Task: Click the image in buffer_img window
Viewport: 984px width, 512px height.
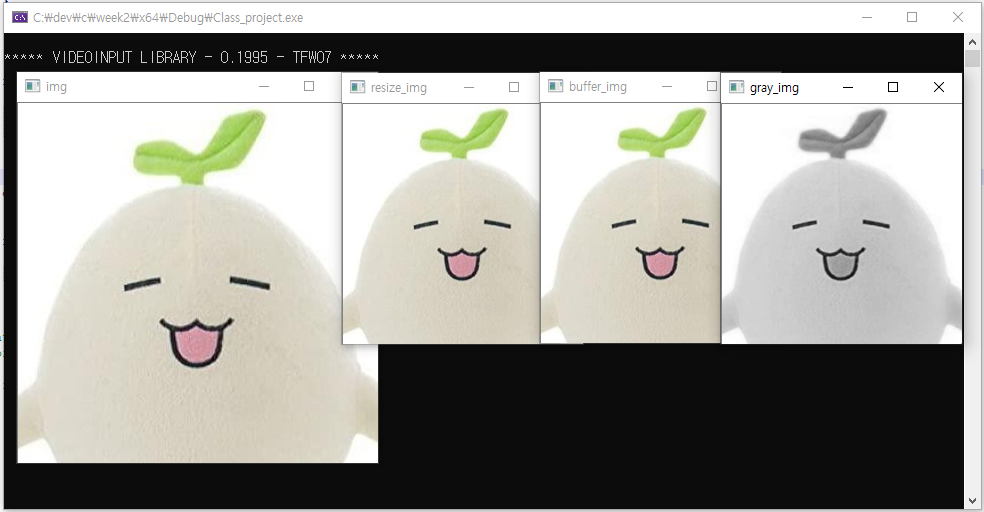Action: point(631,223)
